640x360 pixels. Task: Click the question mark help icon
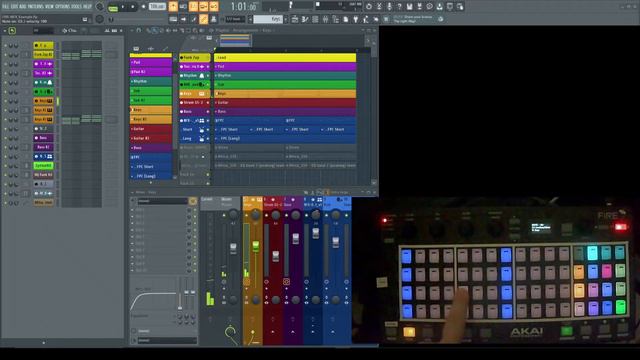[399, 7]
